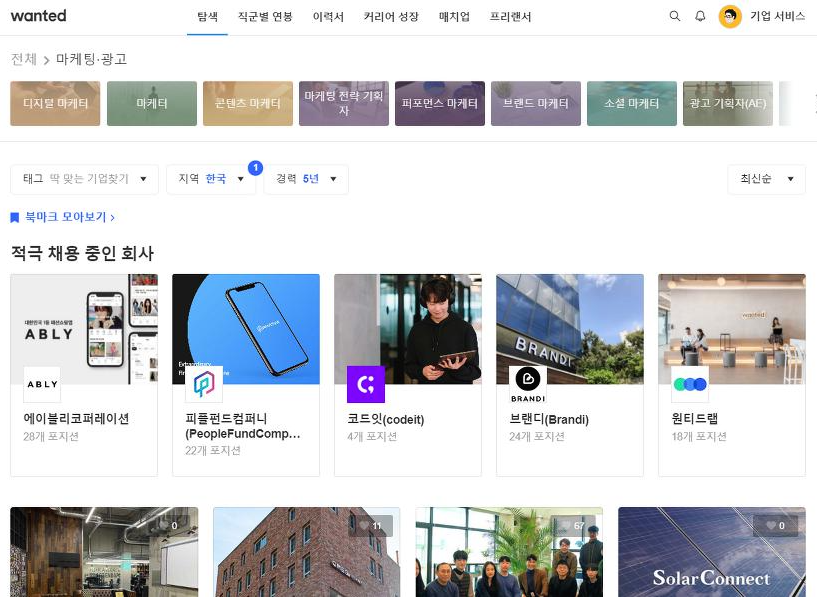Open 북마크 모아보기 link
The height and width of the screenshot is (597, 817).
pyautogui.click(x=70, y=217)
